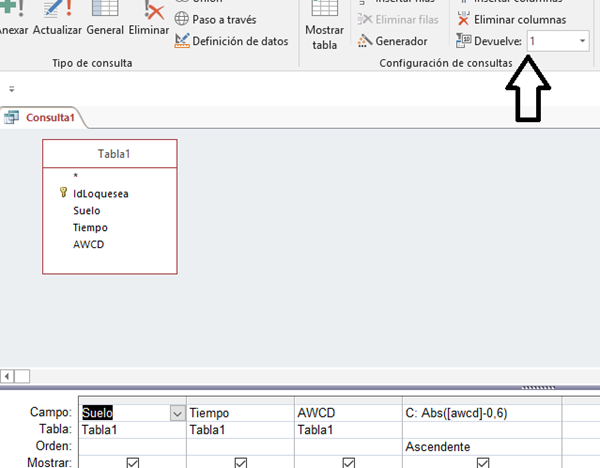Viewport: 600px width, 468px height.
Task: Click the pane splitter grip handle
Action: (538, 388)
